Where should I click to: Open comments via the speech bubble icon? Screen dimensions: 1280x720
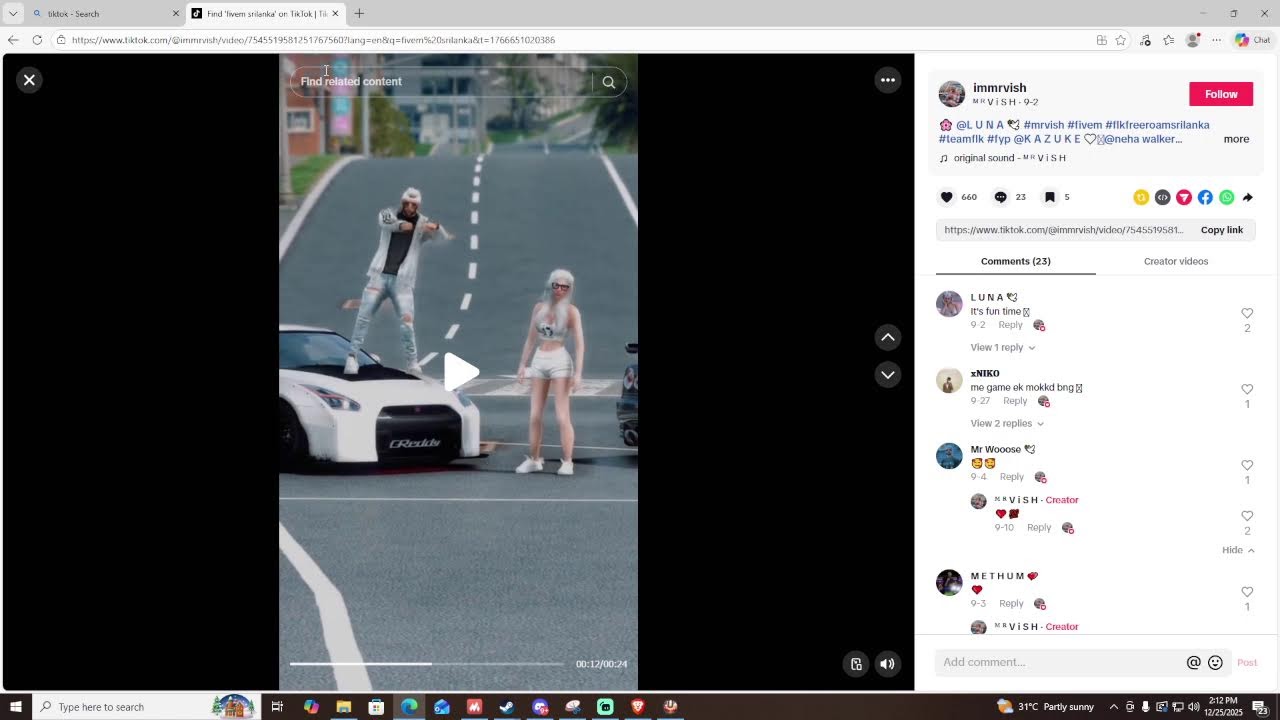1000,197
